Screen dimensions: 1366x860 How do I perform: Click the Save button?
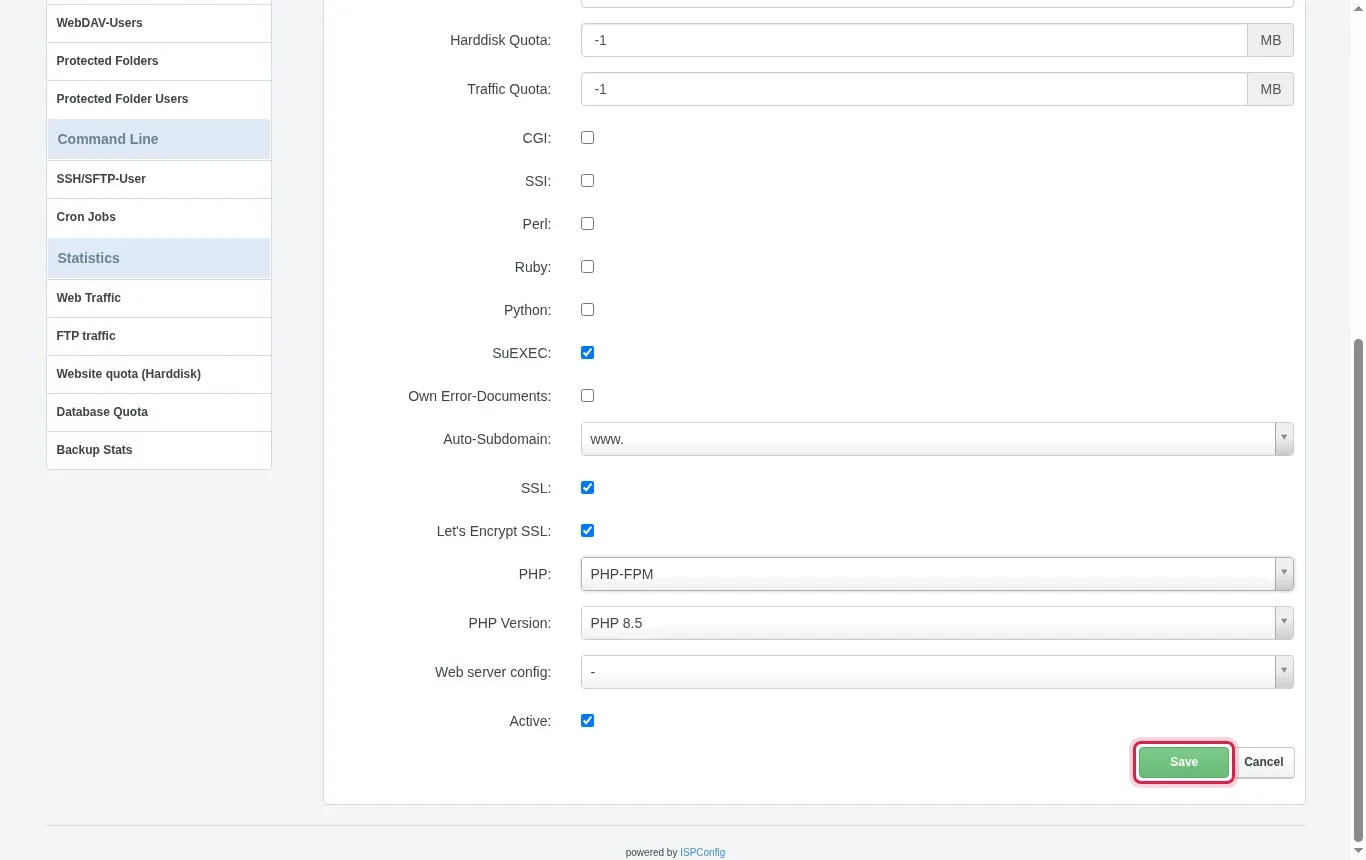pos(1184,762)
